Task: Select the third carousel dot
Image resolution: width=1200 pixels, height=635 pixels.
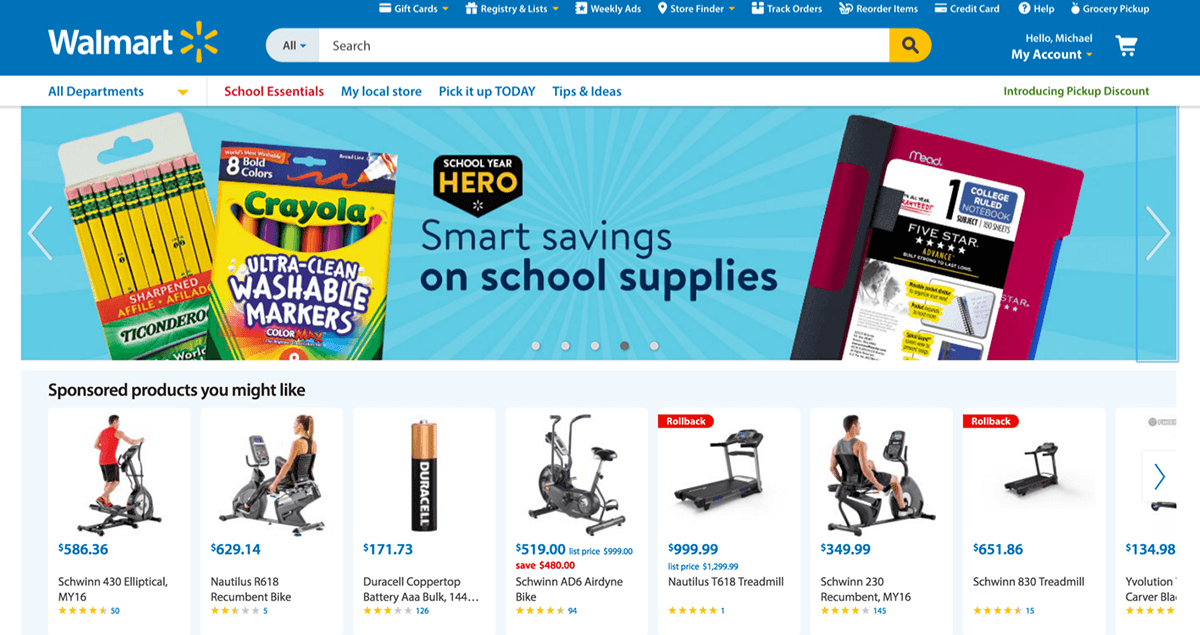Action: [595, 346]
